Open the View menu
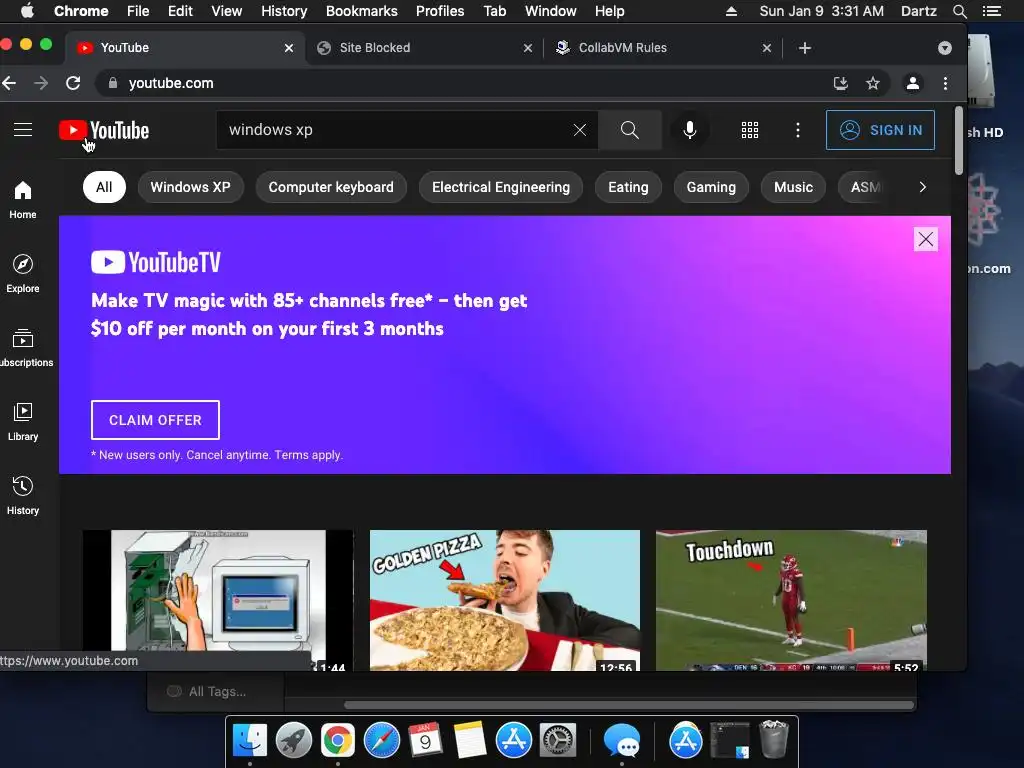 click(227, 11)
